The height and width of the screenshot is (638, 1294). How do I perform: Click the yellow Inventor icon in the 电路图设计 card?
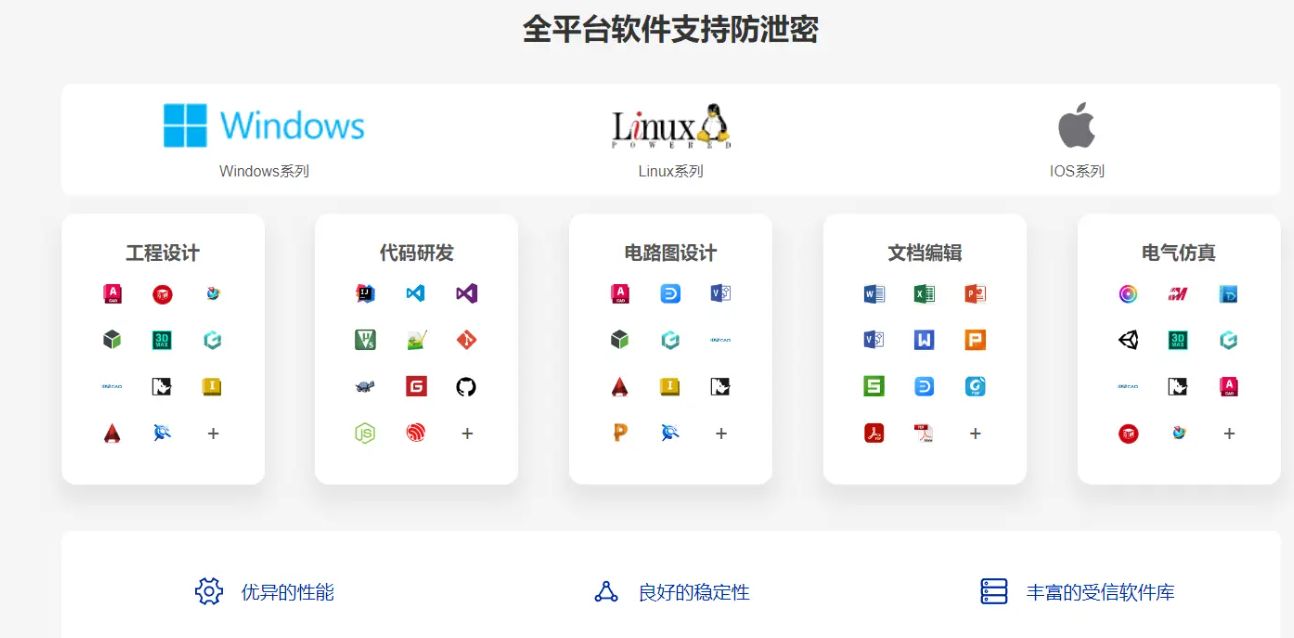tap(670, 386)
